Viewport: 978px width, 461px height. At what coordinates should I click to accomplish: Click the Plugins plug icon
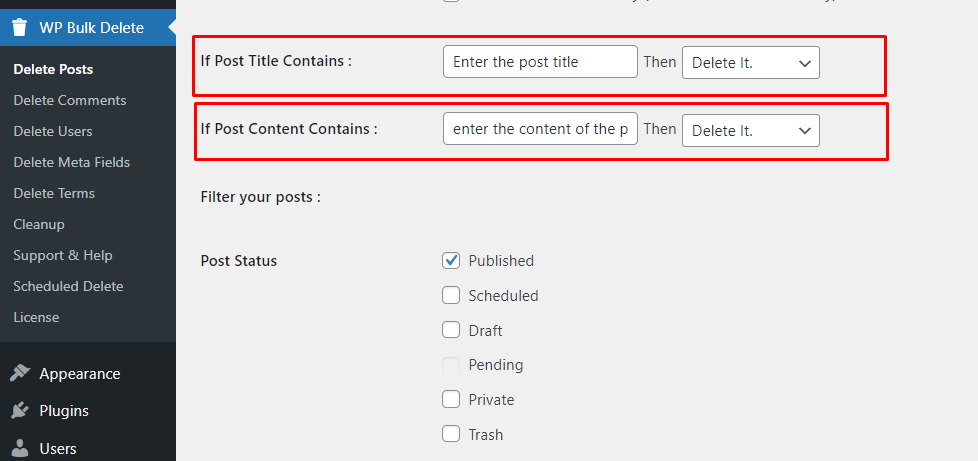tap(20, 411)
